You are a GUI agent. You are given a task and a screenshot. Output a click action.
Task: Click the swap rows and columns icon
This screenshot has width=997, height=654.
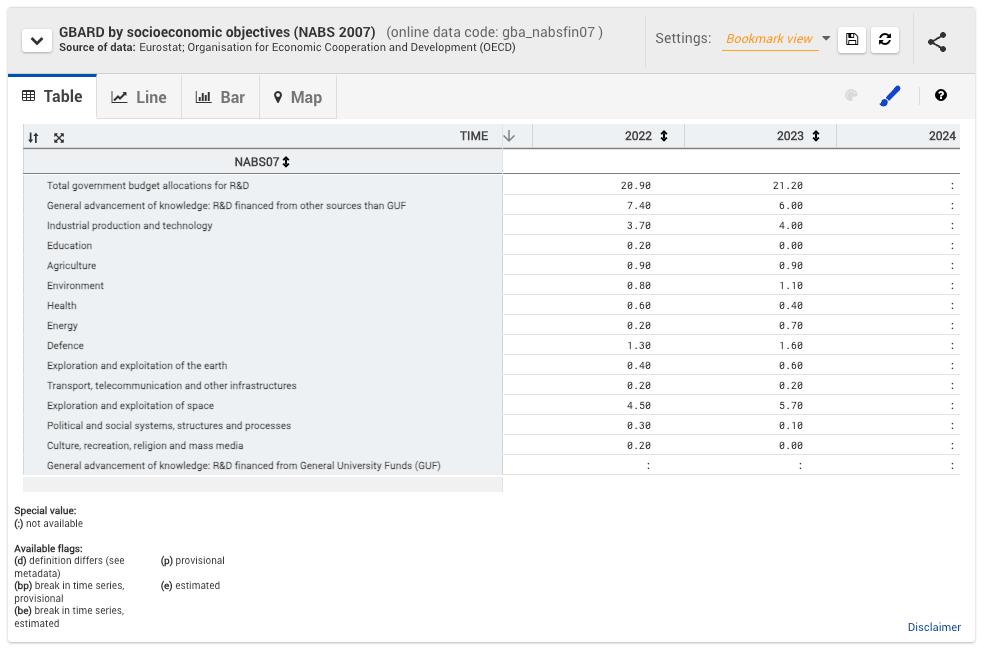point(34,138)
